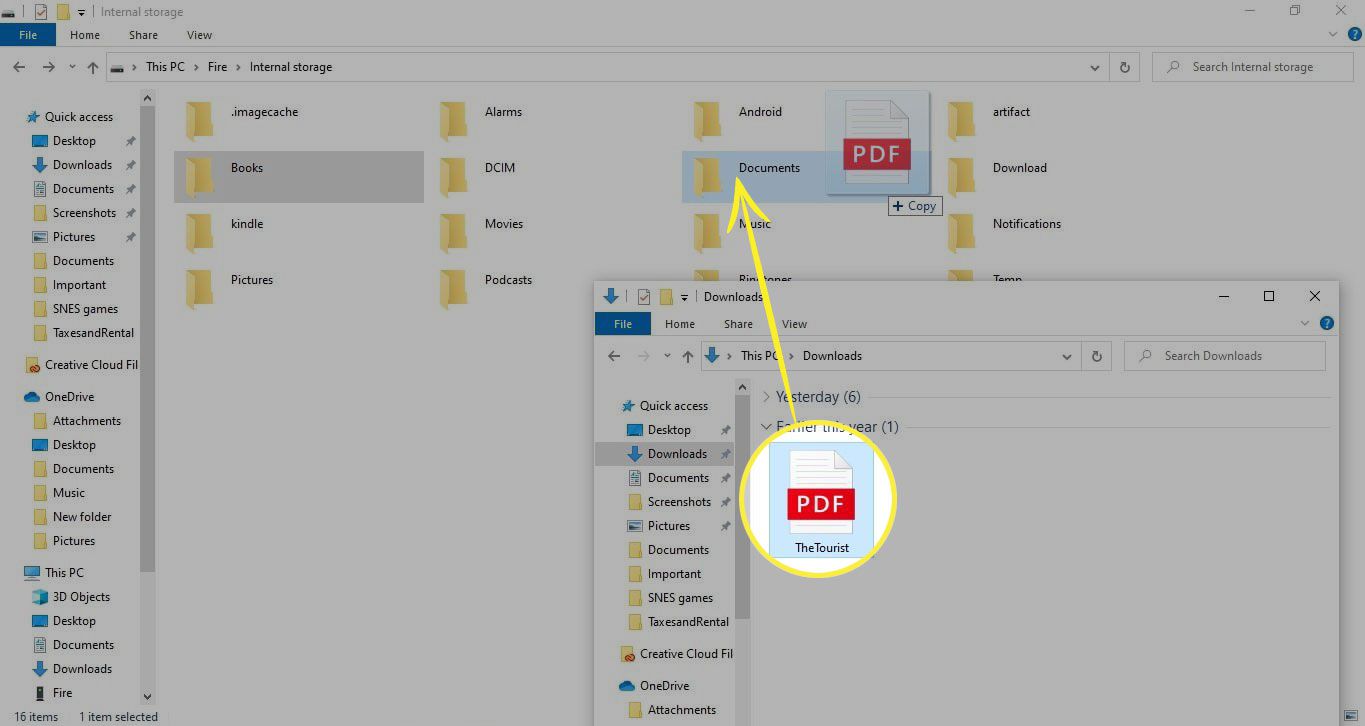The width and height of the screenshot is (1365, 726).
Task: Expand ribbon in Downloads window
Action: (x=1304, y=323)
